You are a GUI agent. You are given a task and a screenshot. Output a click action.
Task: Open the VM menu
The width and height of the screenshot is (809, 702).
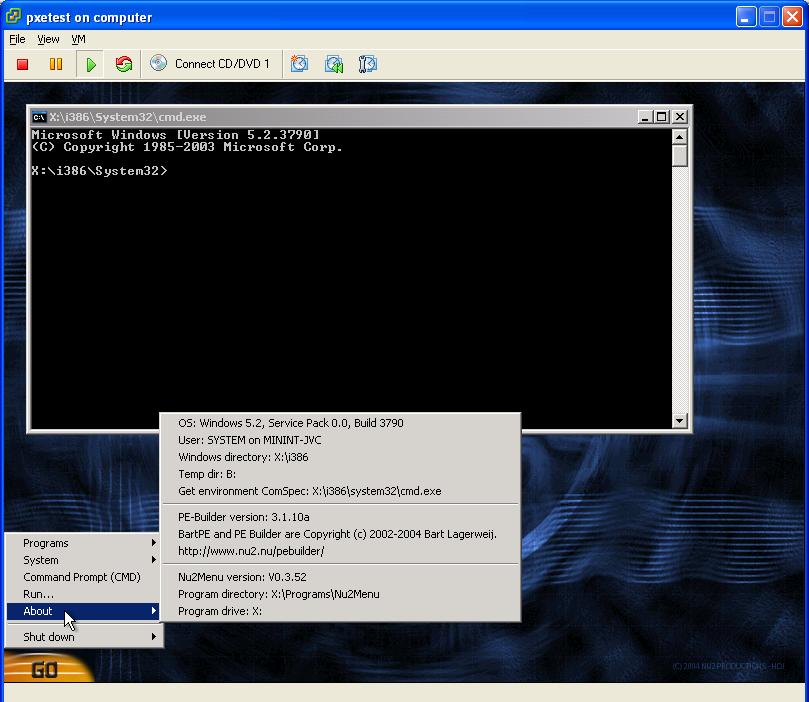click(x=78, y=39)
